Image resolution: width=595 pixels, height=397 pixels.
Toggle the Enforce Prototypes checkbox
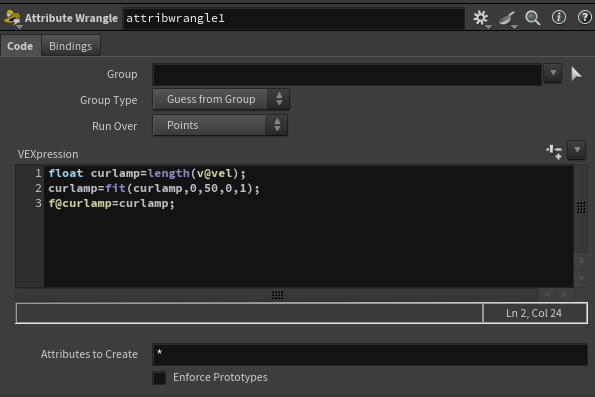[159, 378]
